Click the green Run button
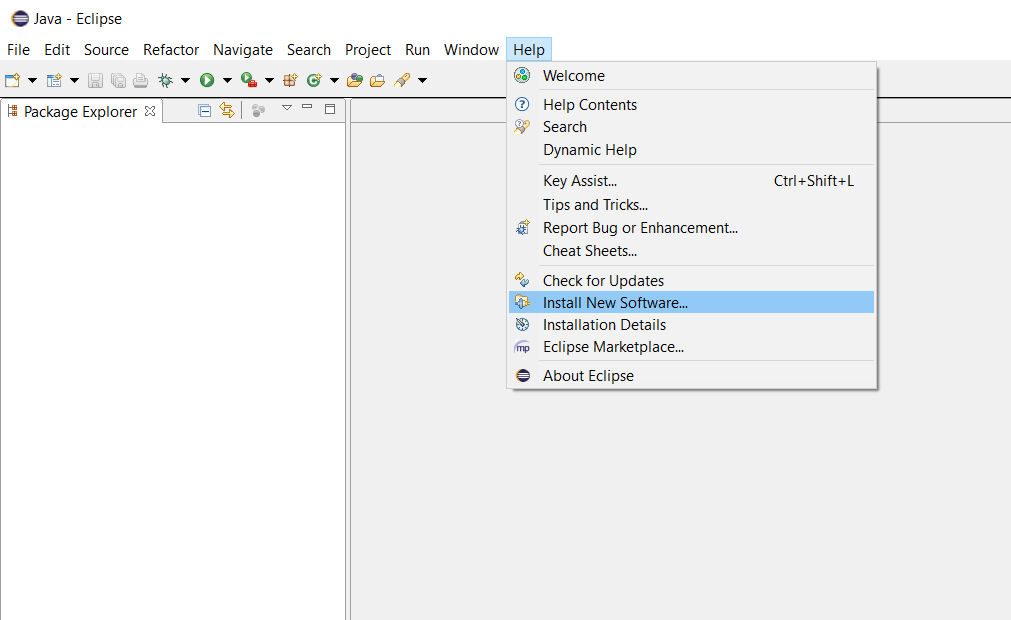This screenshot has height=620, width=1011. tap(207, 80)
